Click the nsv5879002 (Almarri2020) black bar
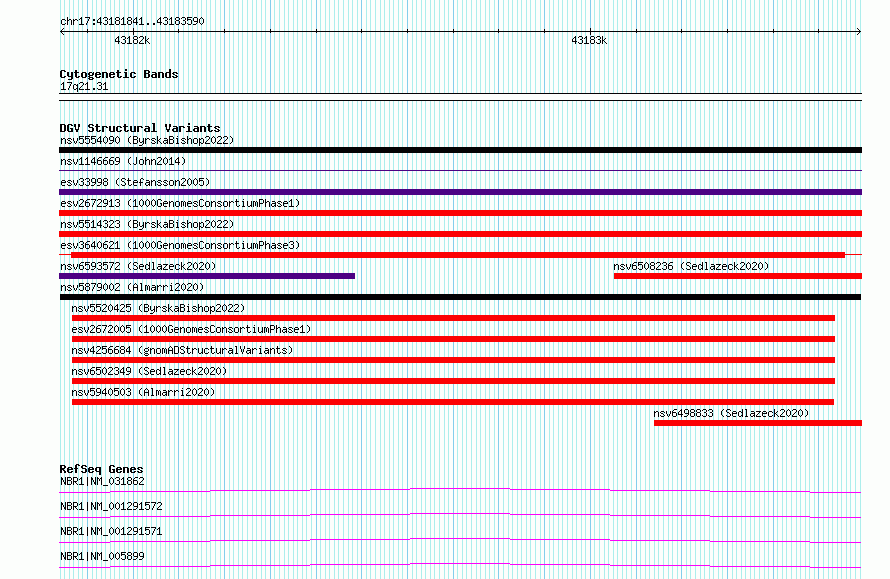This screenshot has width=890, height=579. pos(460,297)
